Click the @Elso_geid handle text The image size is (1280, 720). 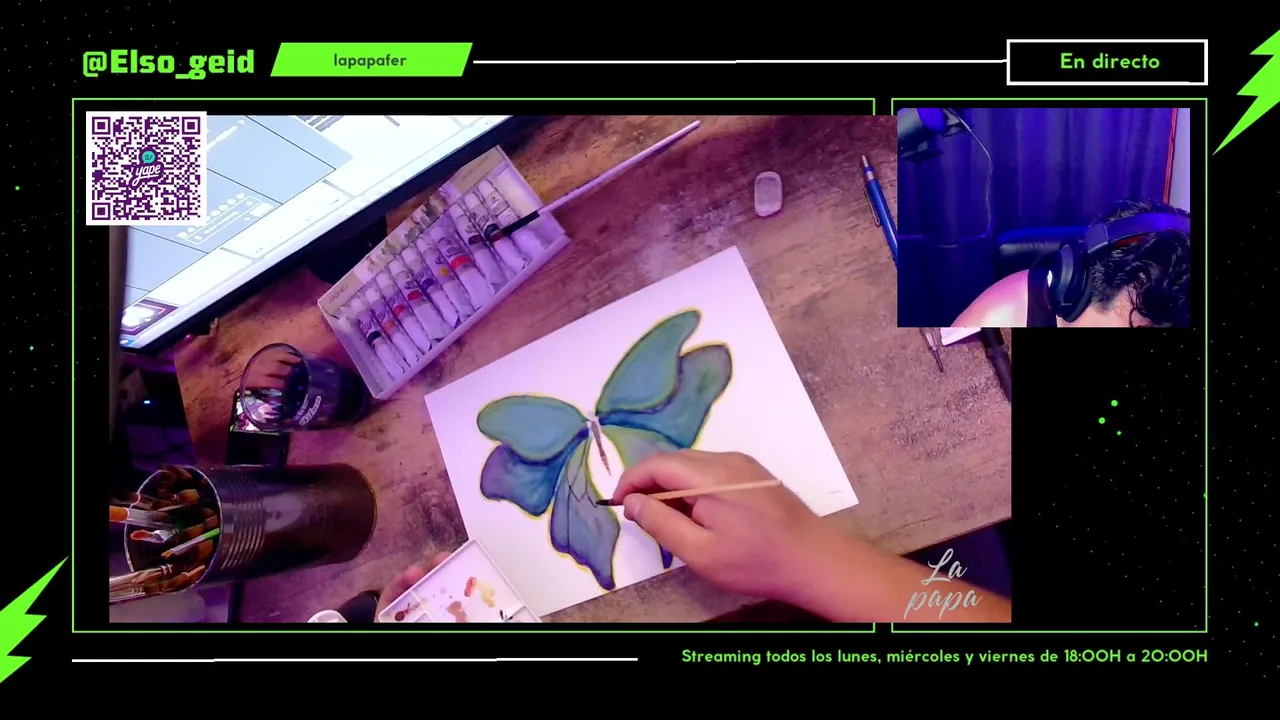pos(168,62)
